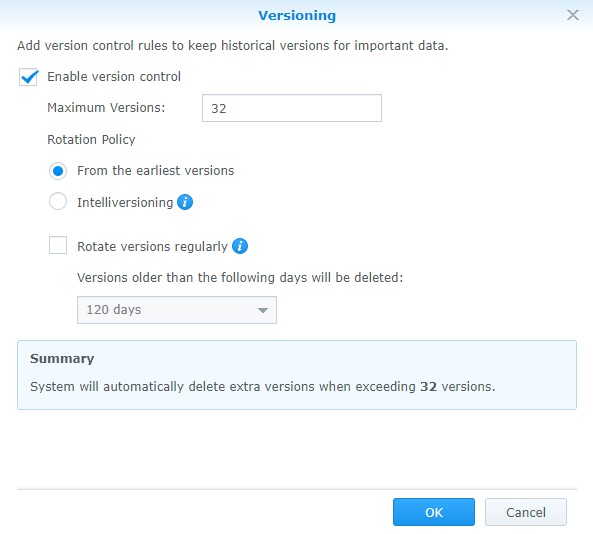Focus the Maximum Versions field showing 32

click(x=292, y=108)
